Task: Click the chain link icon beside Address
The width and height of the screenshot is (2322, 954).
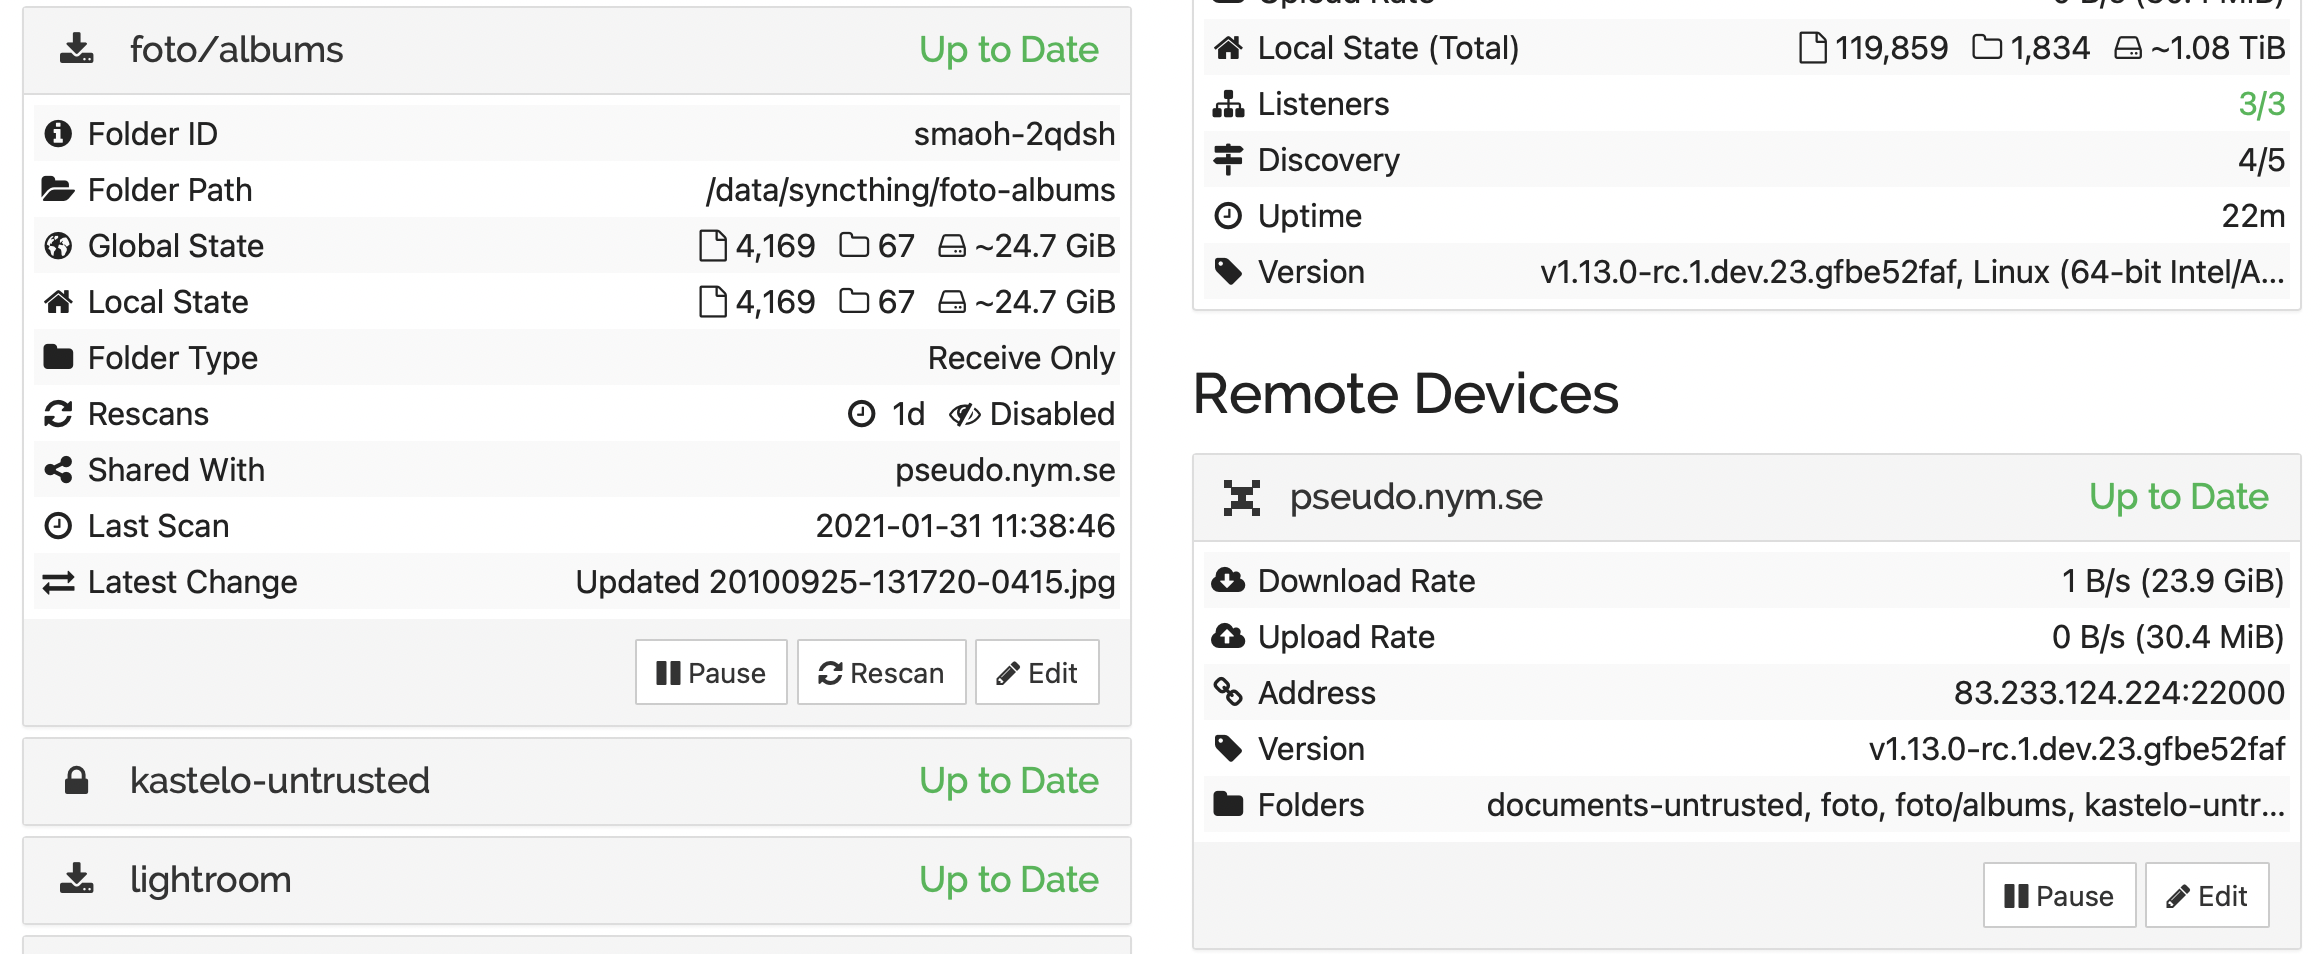Action: point(1228,692)
